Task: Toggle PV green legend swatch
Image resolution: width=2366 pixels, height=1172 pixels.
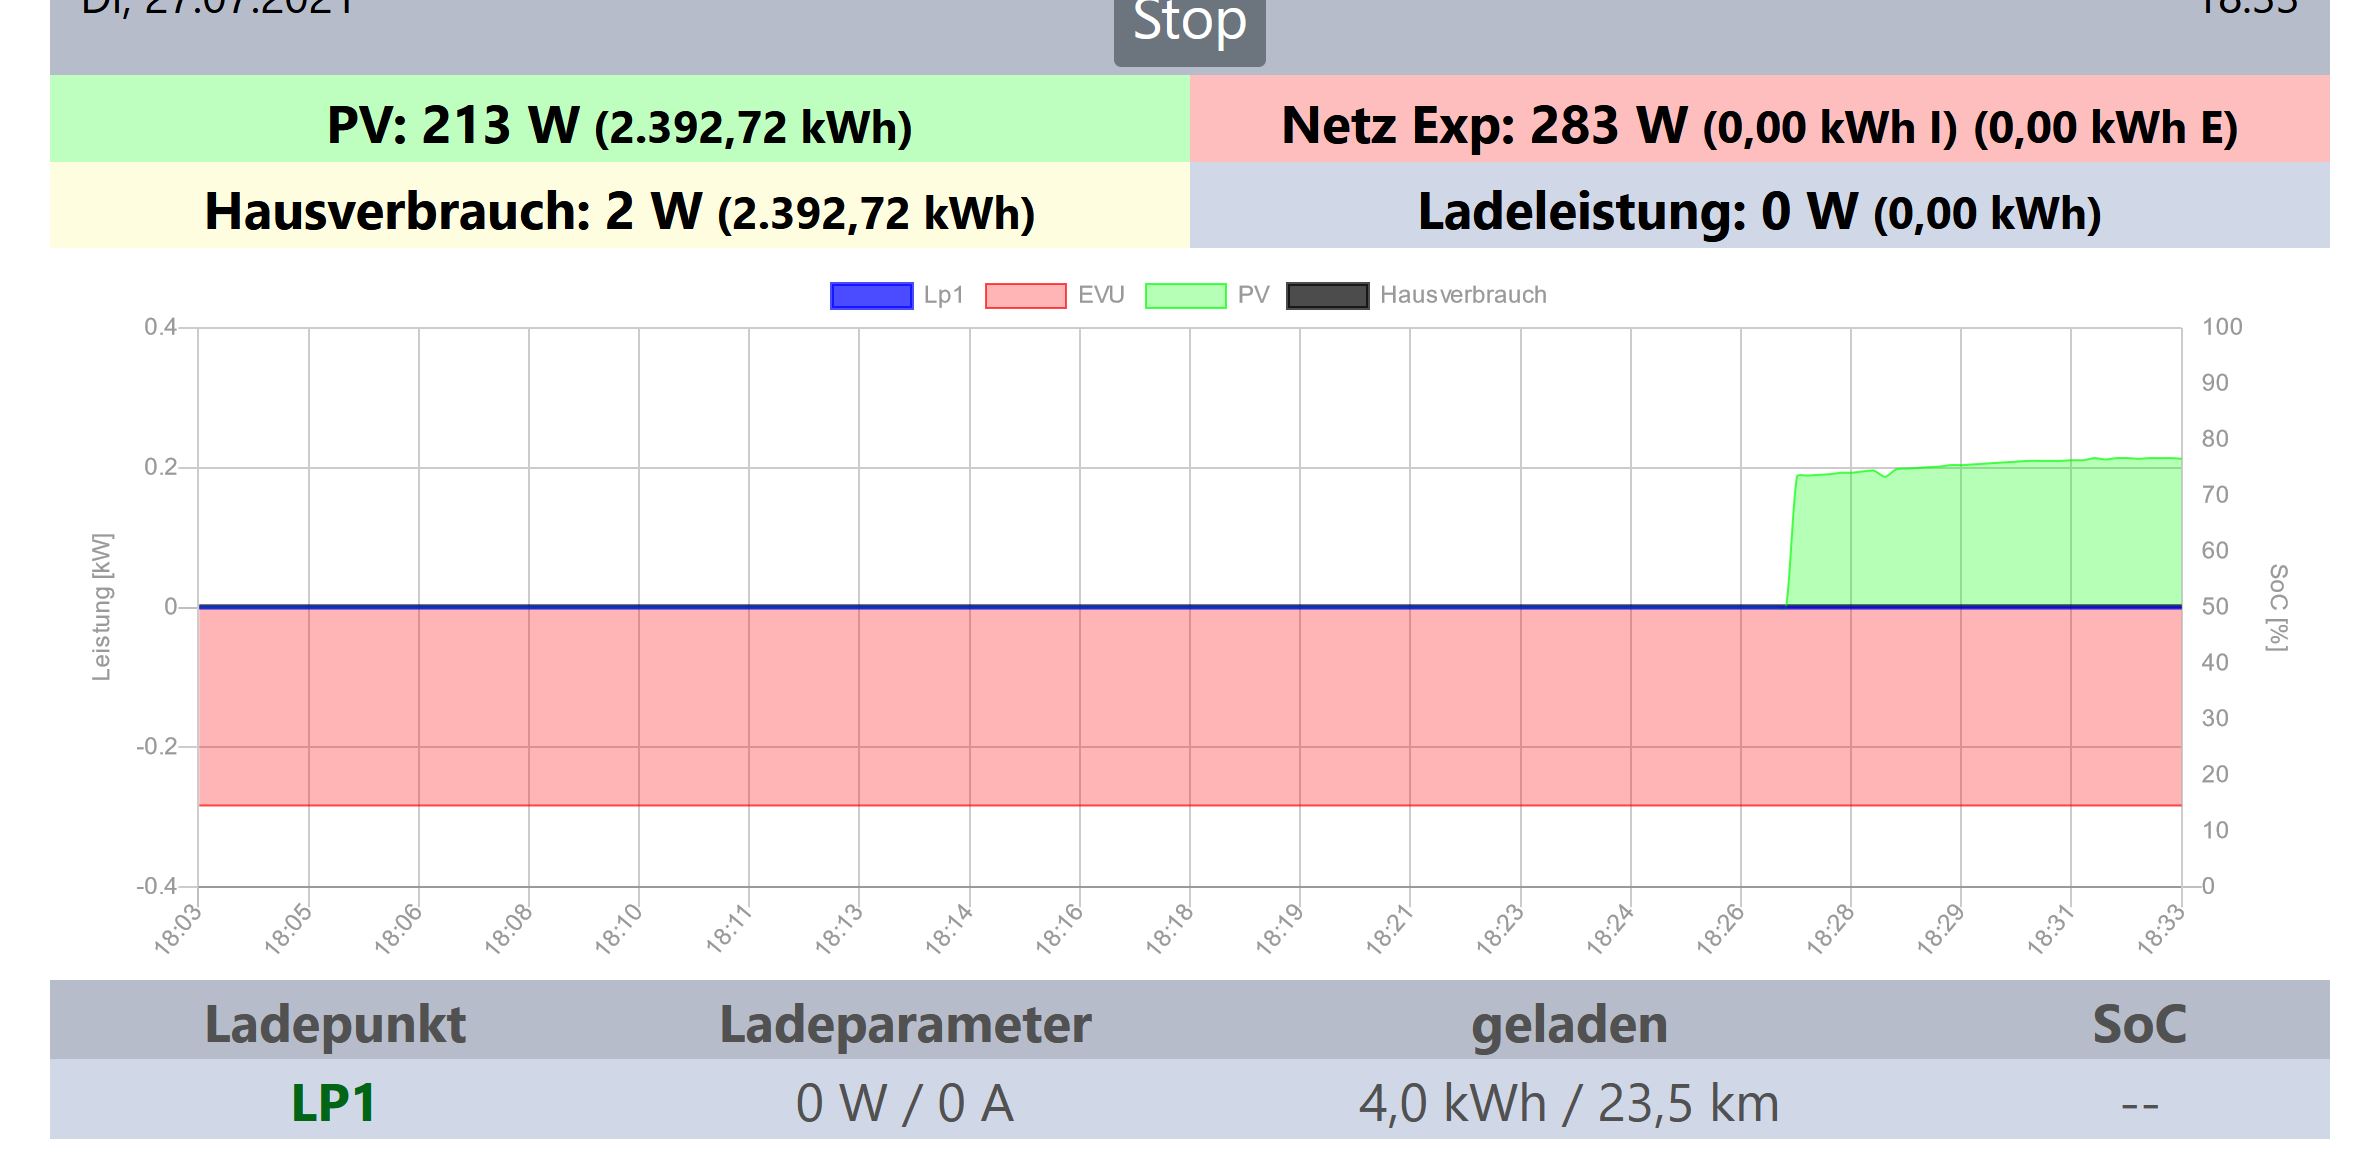Action: click(1185, 296)
